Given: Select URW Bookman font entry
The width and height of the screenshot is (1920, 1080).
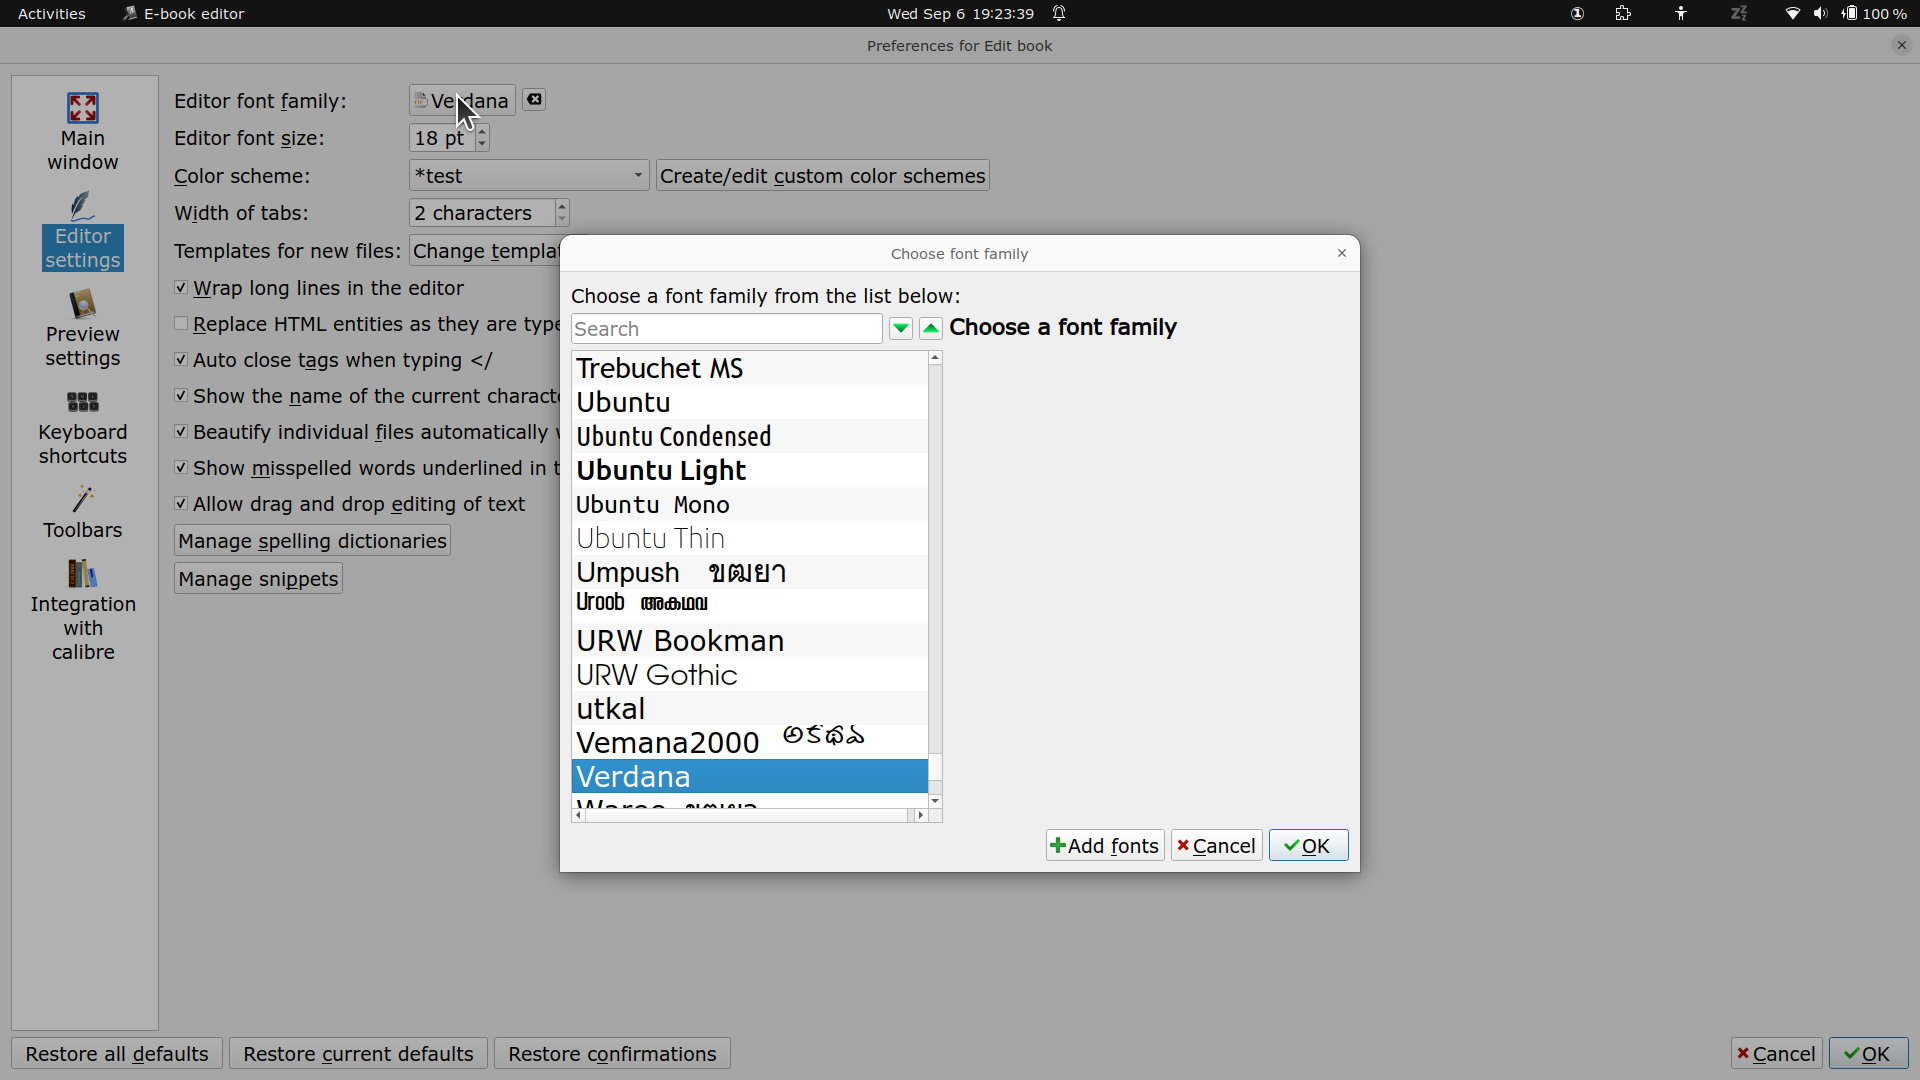Looking at the screenshot, I should [680, 641].
